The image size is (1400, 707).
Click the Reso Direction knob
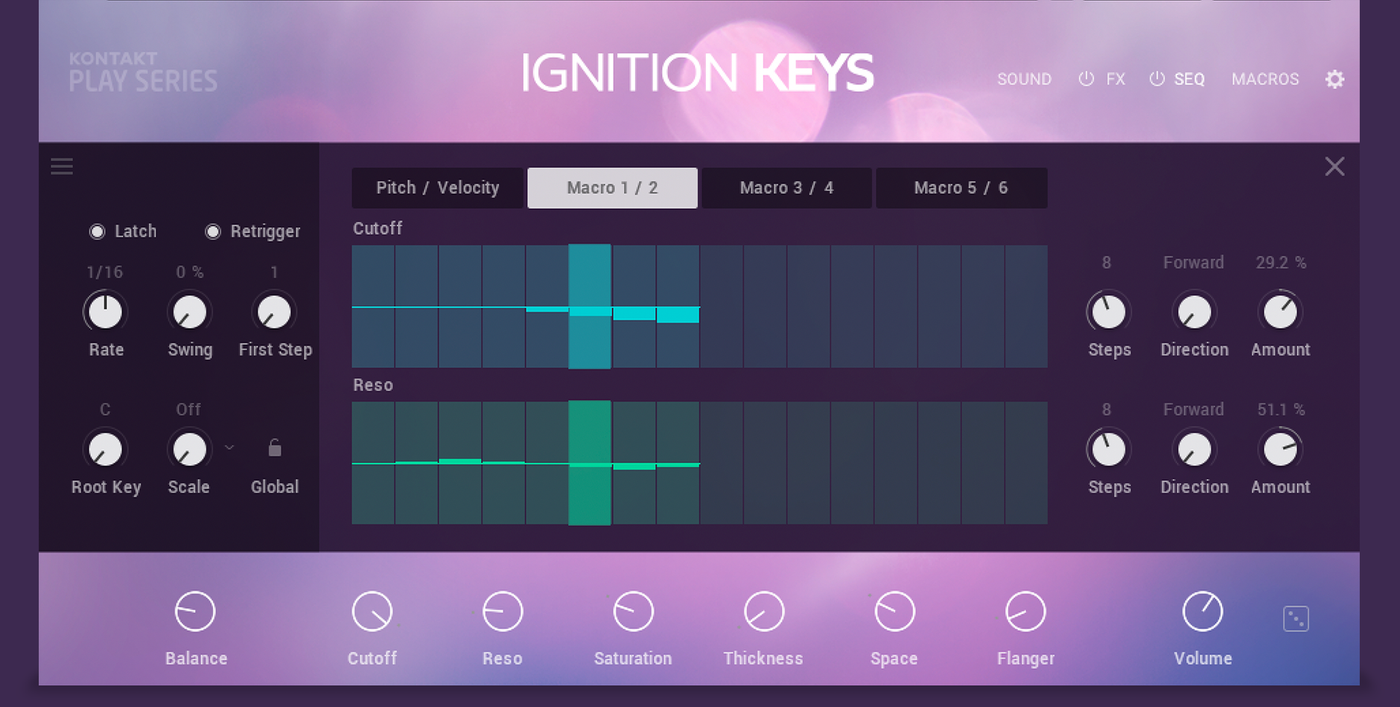point(1194,449)
